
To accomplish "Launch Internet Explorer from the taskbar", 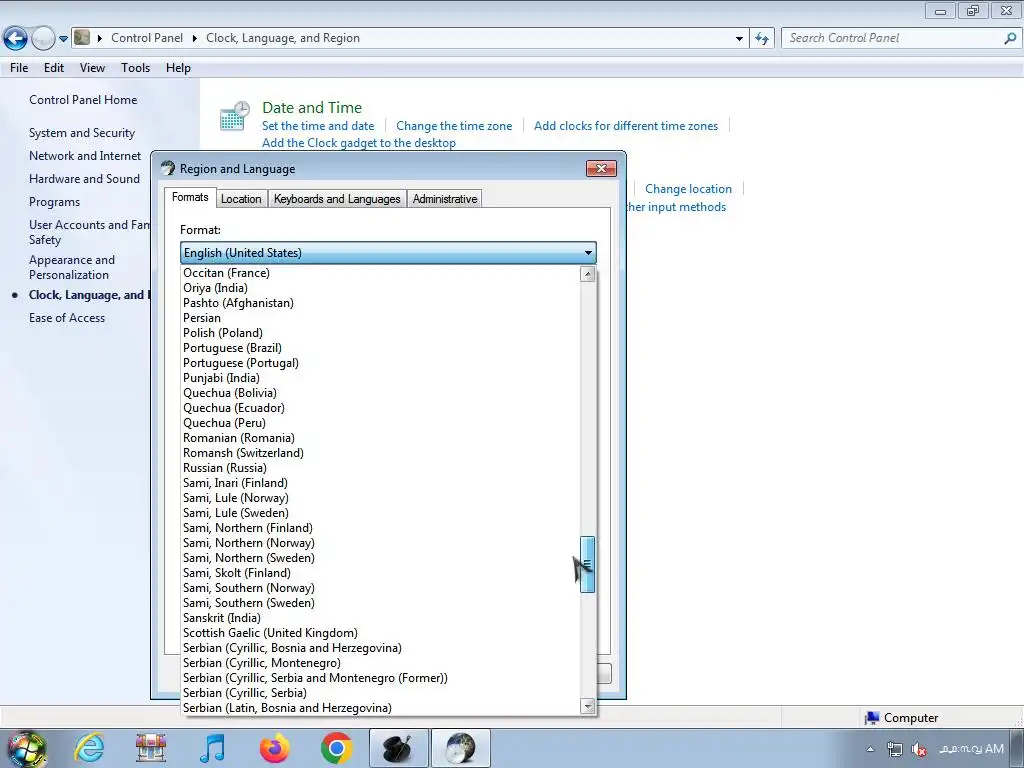I will coord(89,748).
